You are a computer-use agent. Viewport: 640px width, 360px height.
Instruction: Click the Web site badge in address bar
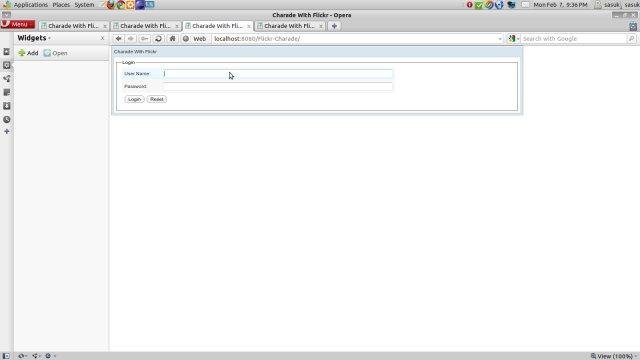coord(195,39)
